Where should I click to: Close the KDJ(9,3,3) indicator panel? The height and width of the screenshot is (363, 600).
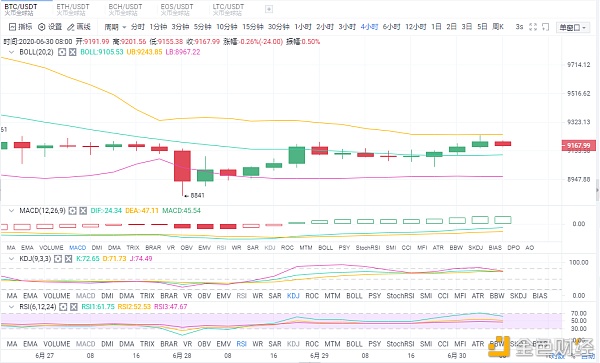pos(68,259)
